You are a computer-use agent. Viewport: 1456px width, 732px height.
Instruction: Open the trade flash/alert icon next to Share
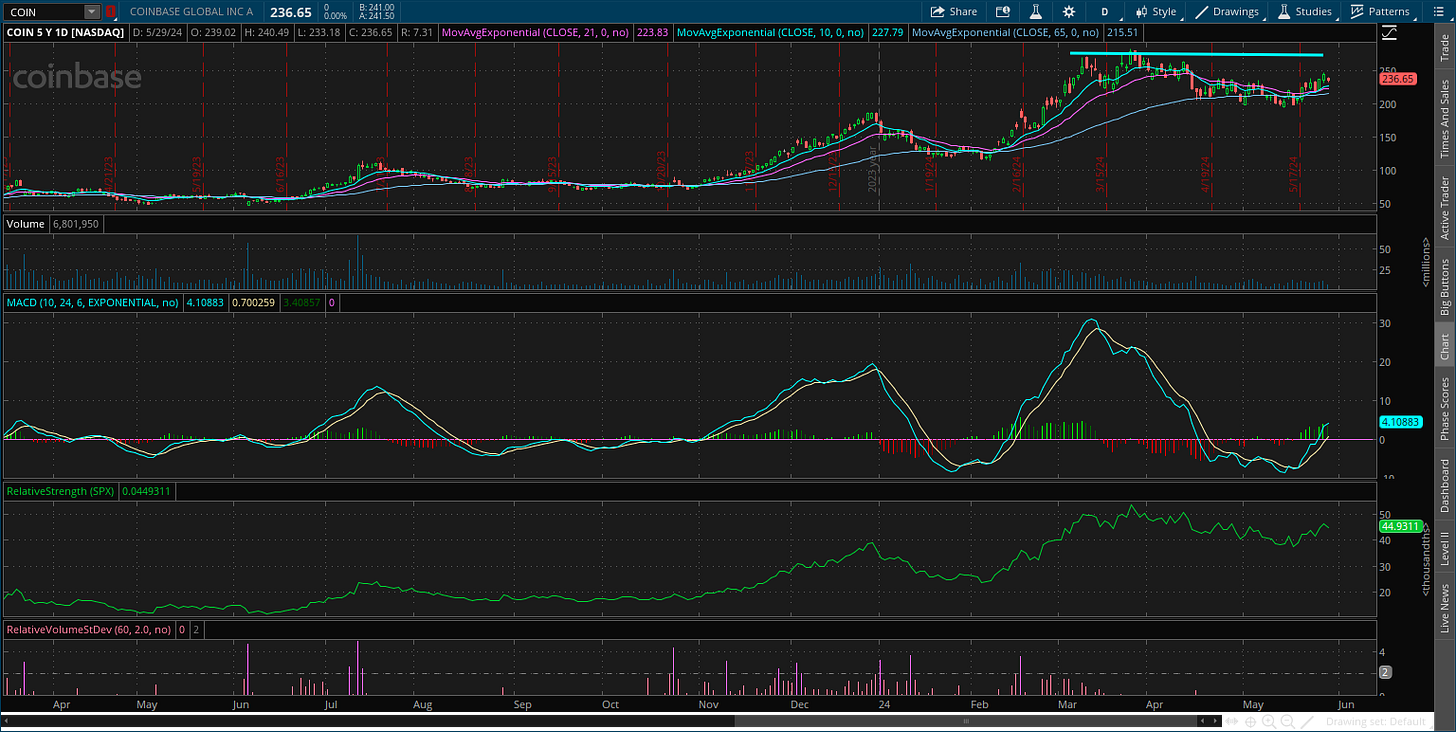1003,12
